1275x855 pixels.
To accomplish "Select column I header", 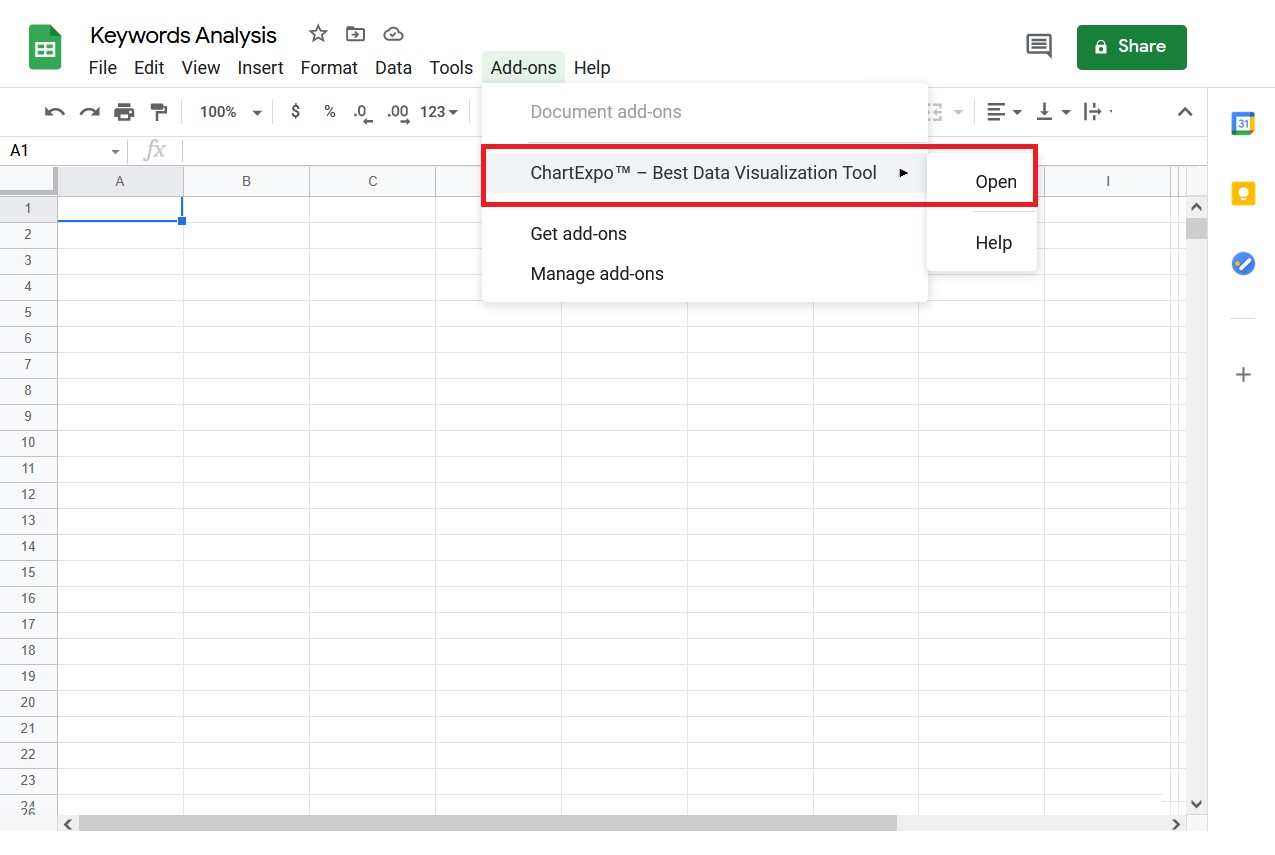I will click(x=1107, y=181).
